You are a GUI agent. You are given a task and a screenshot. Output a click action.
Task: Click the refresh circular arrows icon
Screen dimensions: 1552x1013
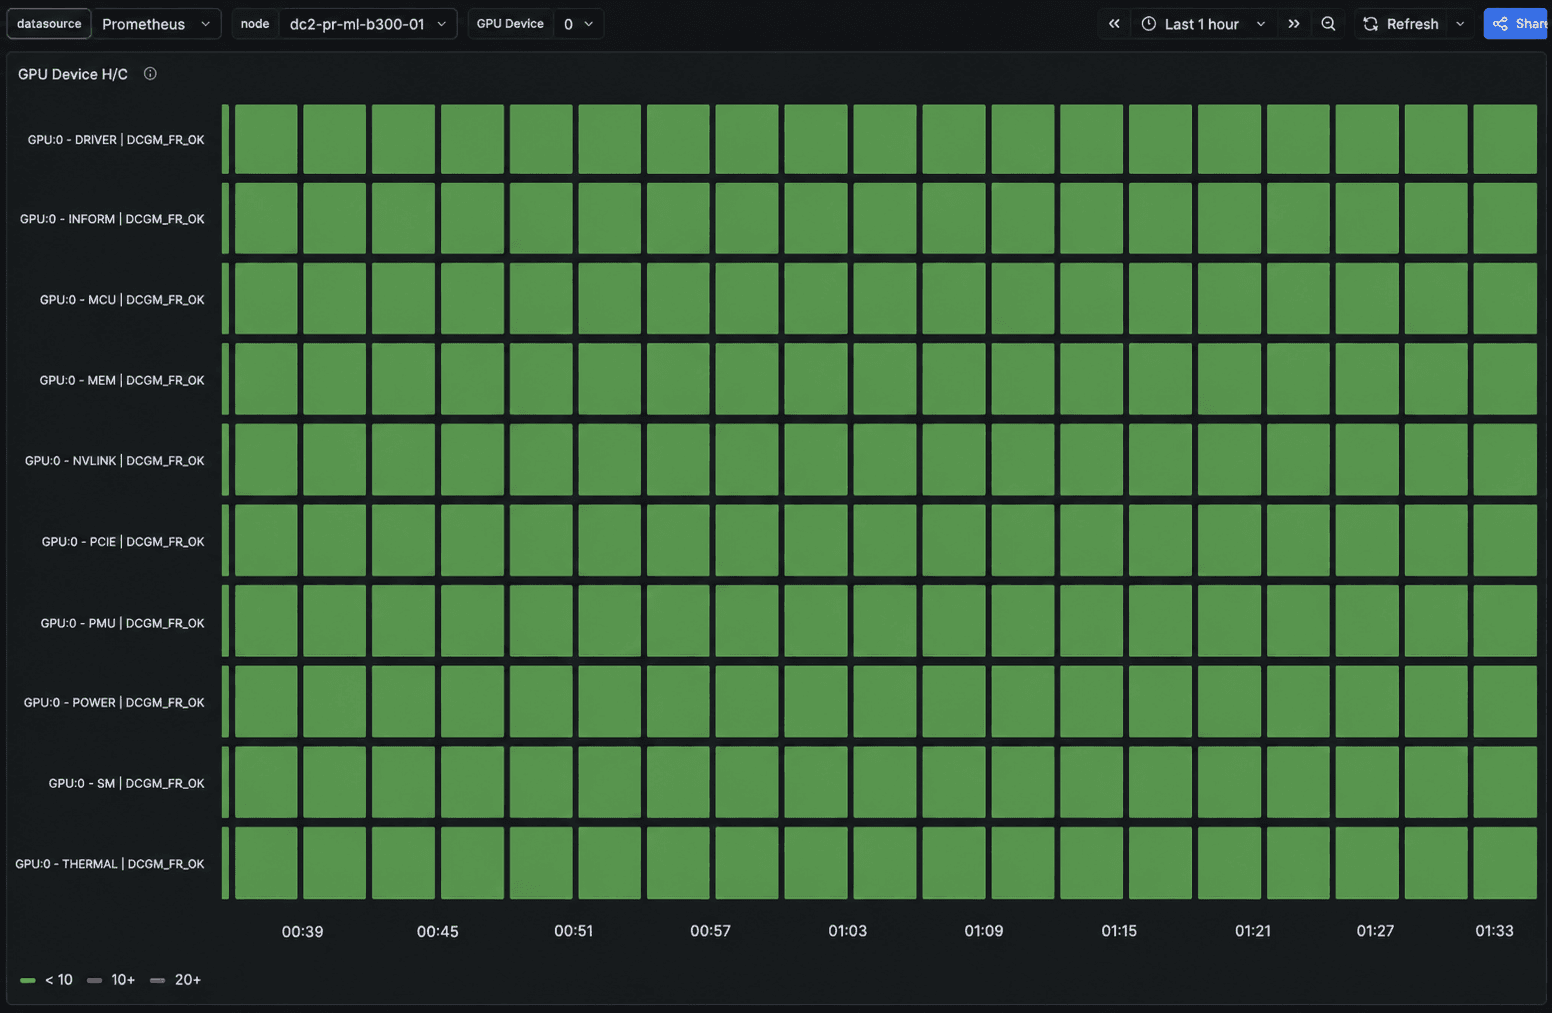pyautogui.click(x=1371, y=24)
